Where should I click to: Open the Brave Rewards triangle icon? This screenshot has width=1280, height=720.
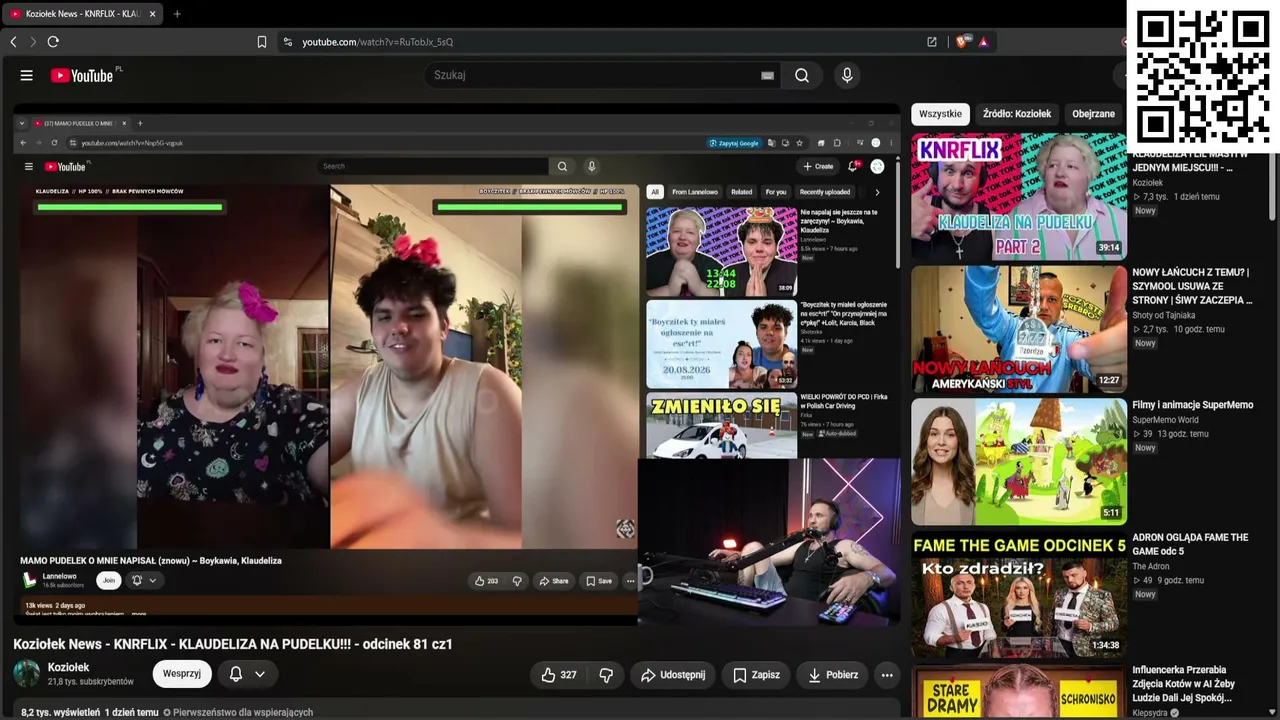tap(983, 42)
